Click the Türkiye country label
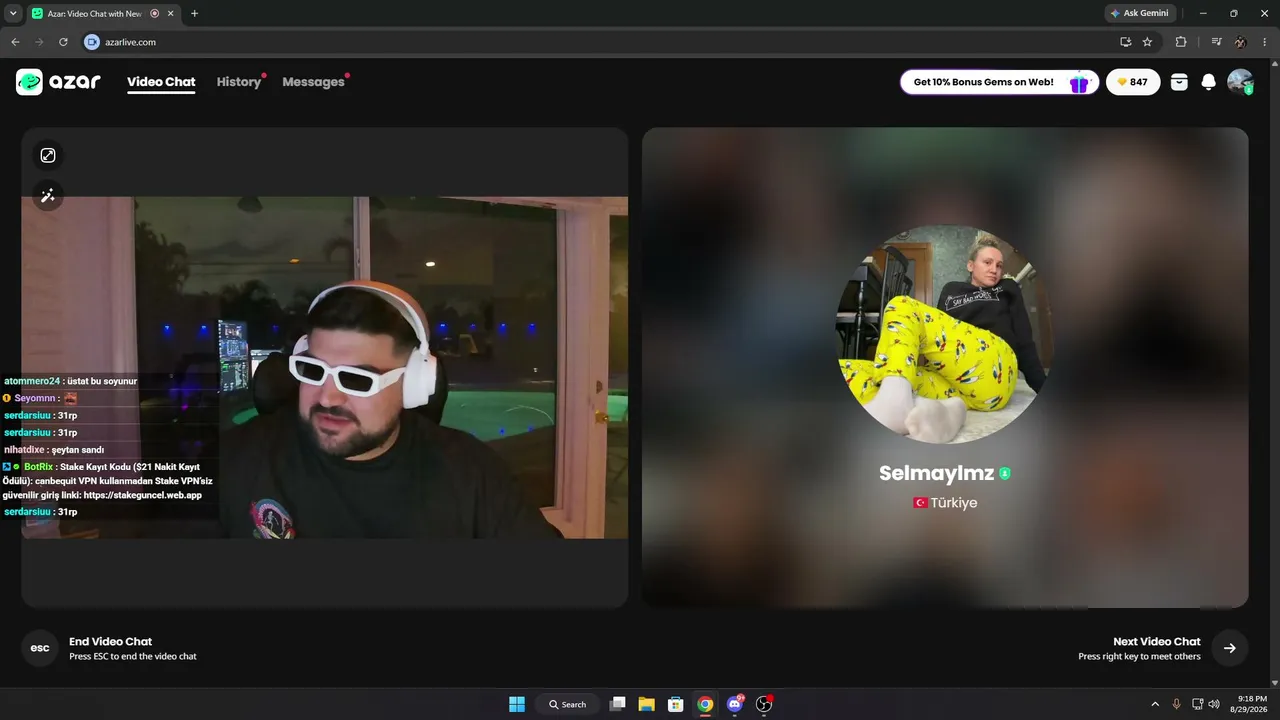This screenshot has width=1280, height=720. click(x=954, y=503)
